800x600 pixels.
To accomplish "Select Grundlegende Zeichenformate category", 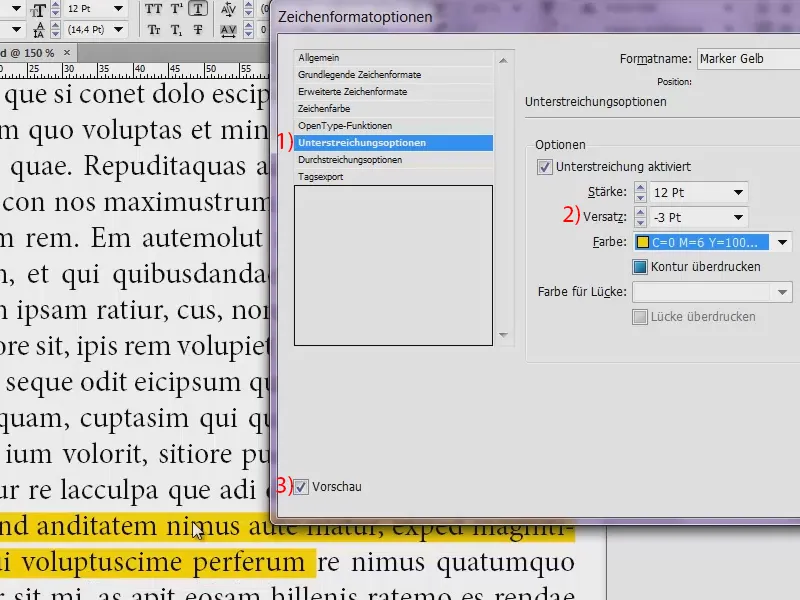I will pos(393,74).
